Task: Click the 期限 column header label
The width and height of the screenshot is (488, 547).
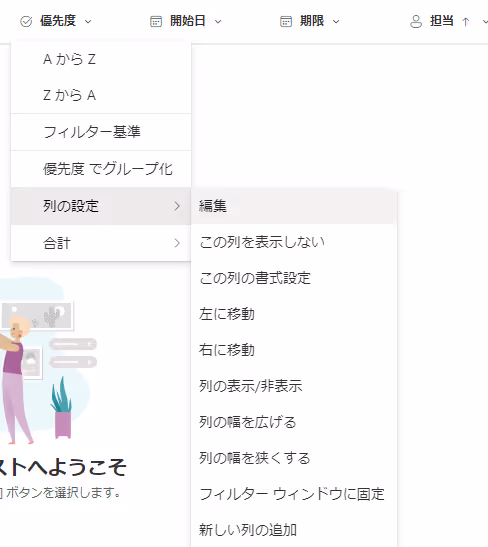Action: pyautogui.click(x=312, y=21)
